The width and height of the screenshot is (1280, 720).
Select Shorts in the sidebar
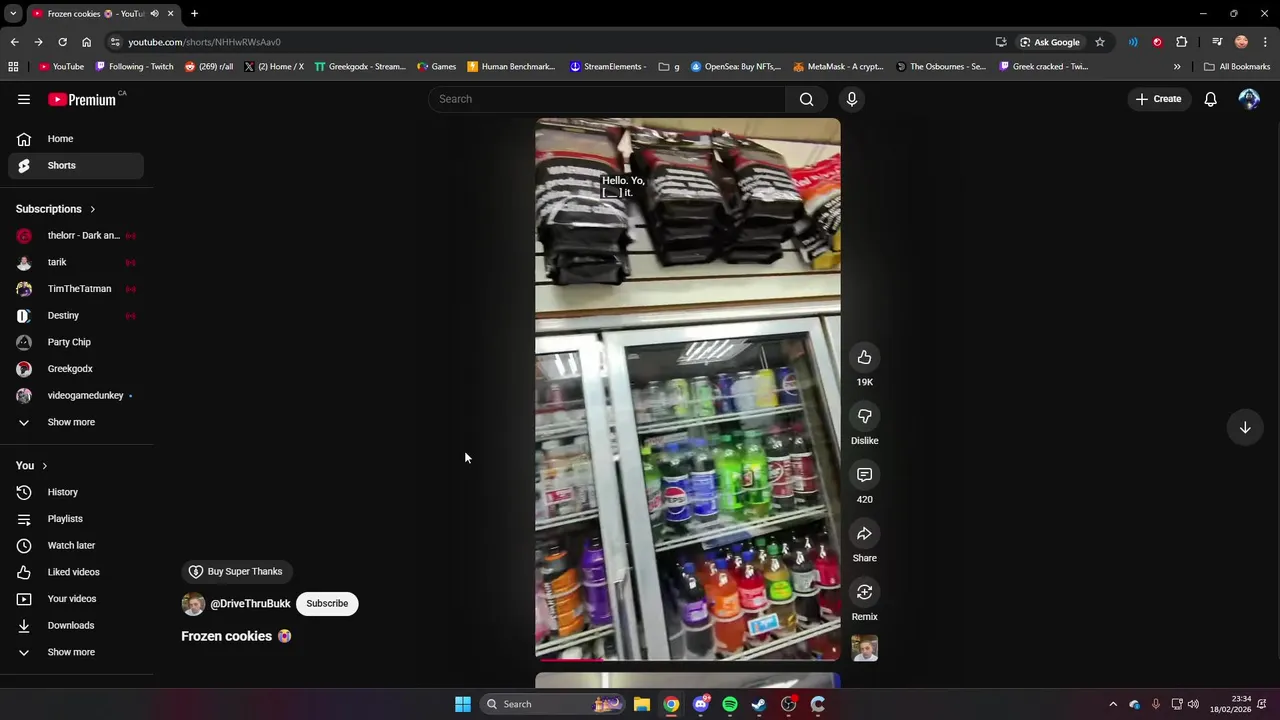click(x=76, y=165)
